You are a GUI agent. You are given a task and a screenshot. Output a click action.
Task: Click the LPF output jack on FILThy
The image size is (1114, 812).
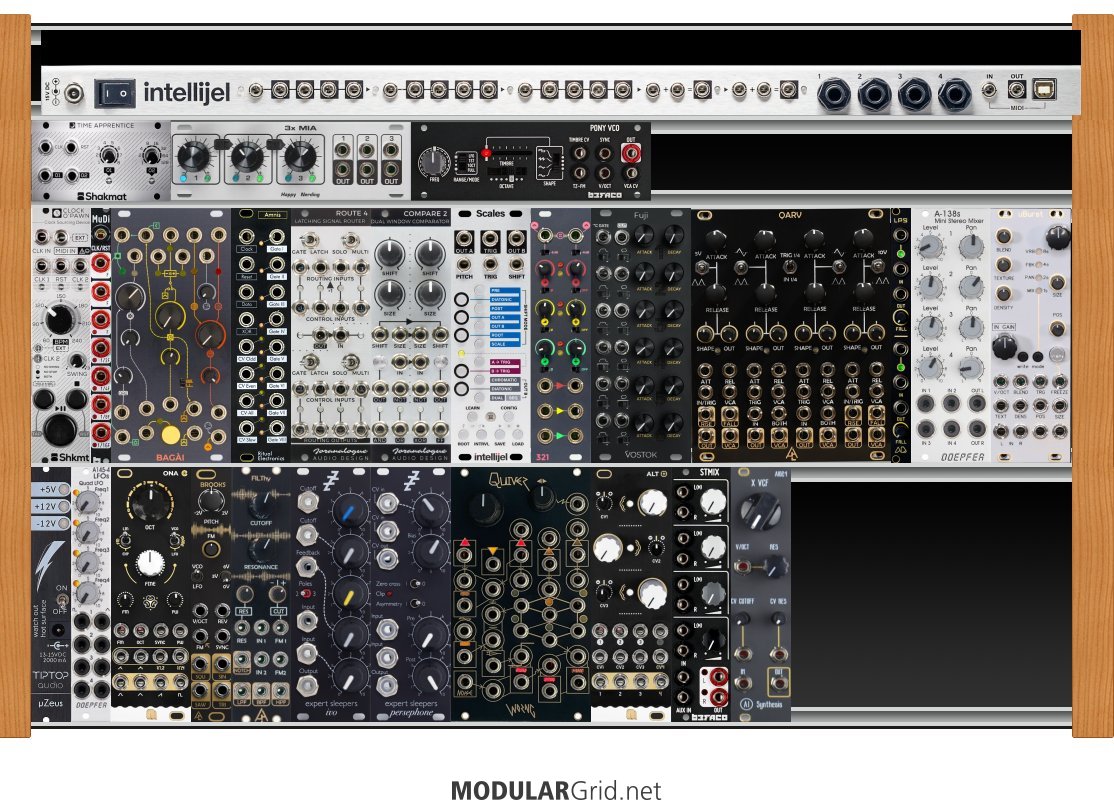[x=242, y=692]
